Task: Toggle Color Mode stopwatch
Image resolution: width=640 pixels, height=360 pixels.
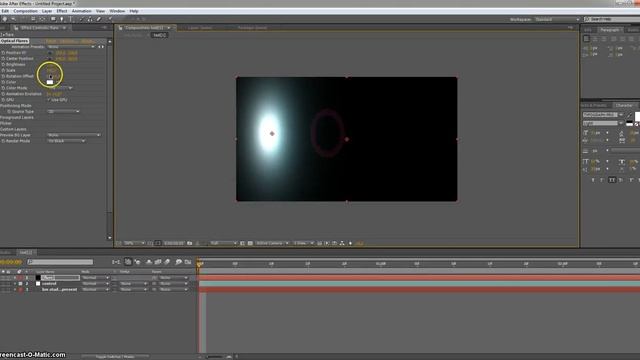Action: [x=3, y=88]
